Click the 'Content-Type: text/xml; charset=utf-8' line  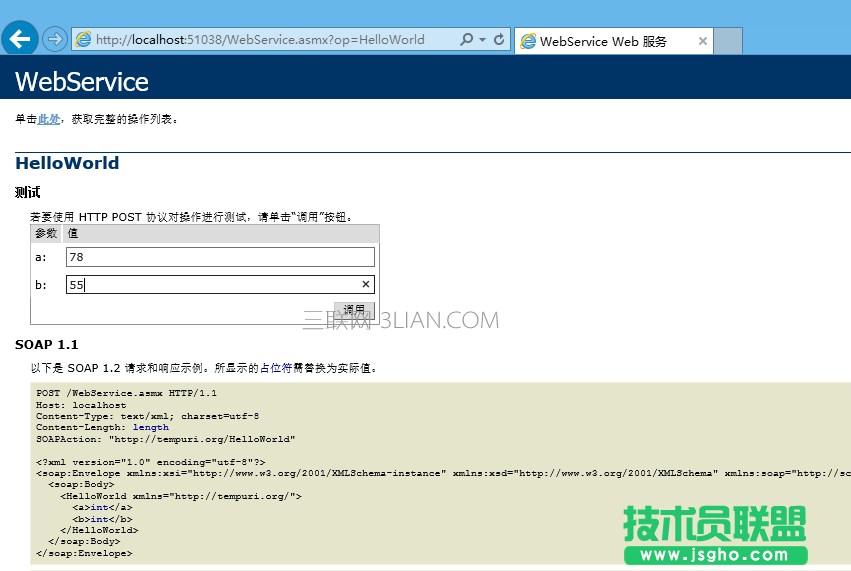(x=148, y=416)
